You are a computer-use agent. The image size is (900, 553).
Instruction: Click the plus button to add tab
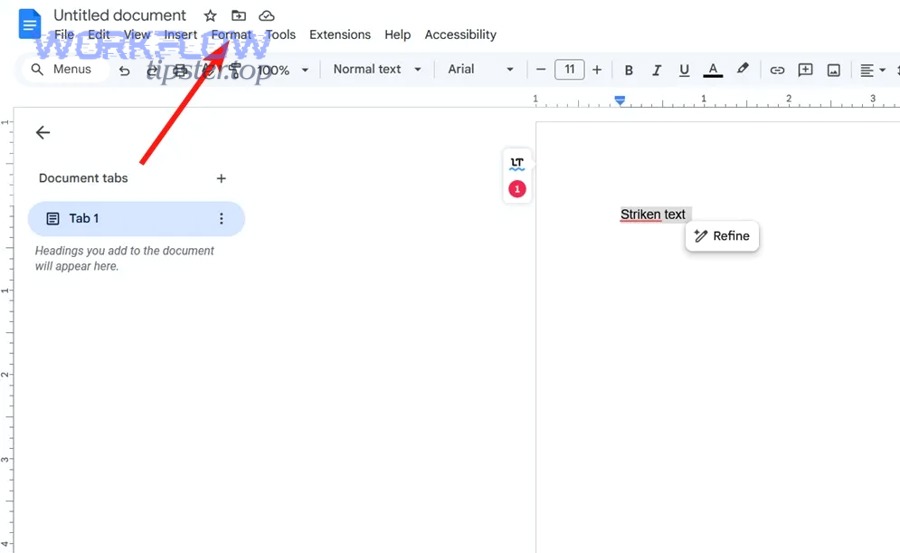click(221, 178)
